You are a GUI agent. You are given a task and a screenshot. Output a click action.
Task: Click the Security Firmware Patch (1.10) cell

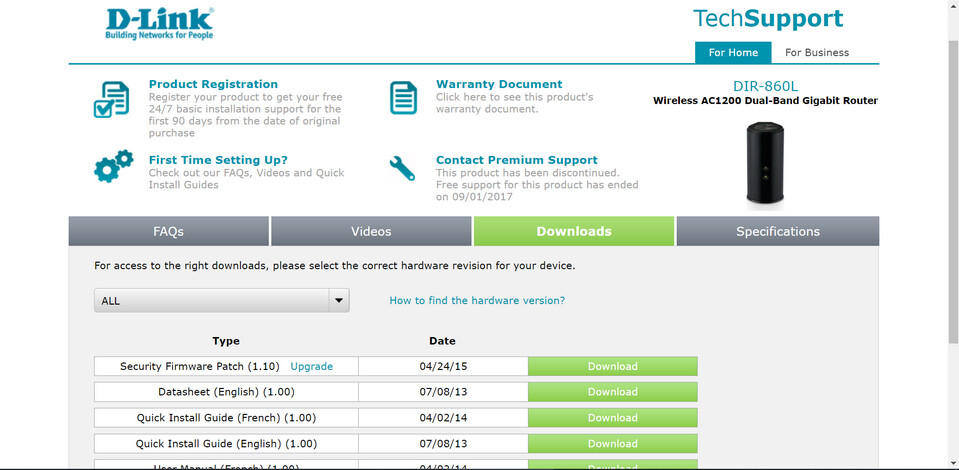tap(226, 367)
